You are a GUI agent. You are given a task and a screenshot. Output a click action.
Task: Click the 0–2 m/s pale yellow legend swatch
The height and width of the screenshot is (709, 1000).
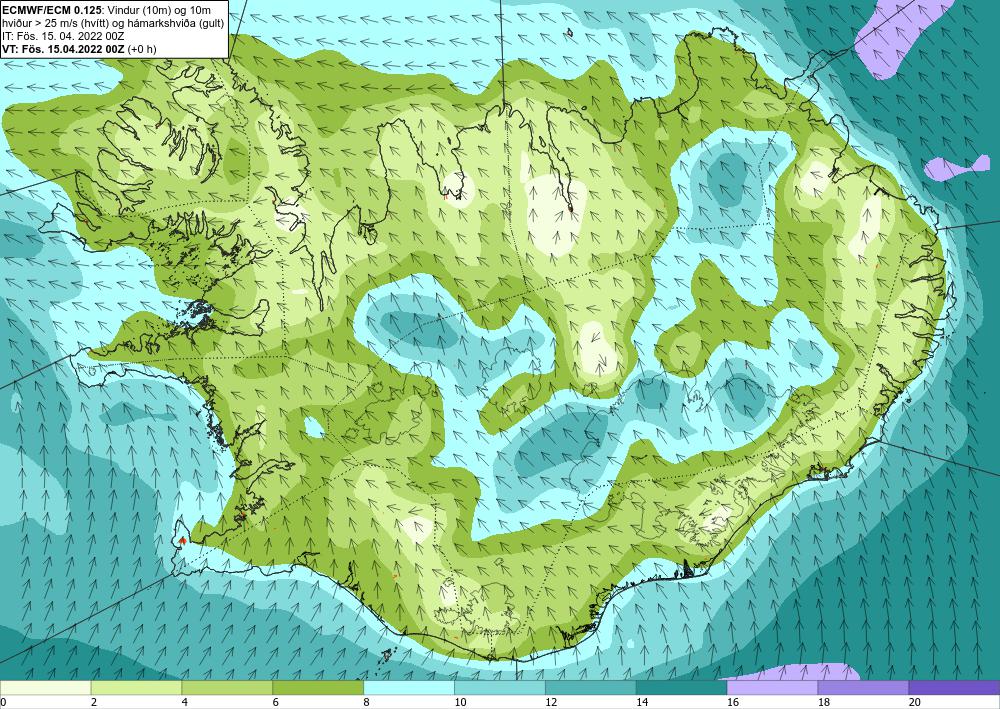pyautogui.click(x=46, y=687)
